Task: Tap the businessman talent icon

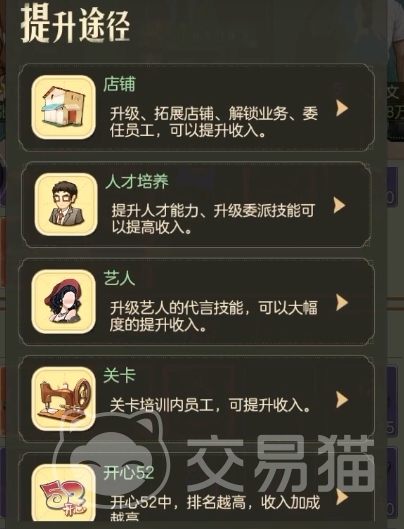Action: pos(66,204)
